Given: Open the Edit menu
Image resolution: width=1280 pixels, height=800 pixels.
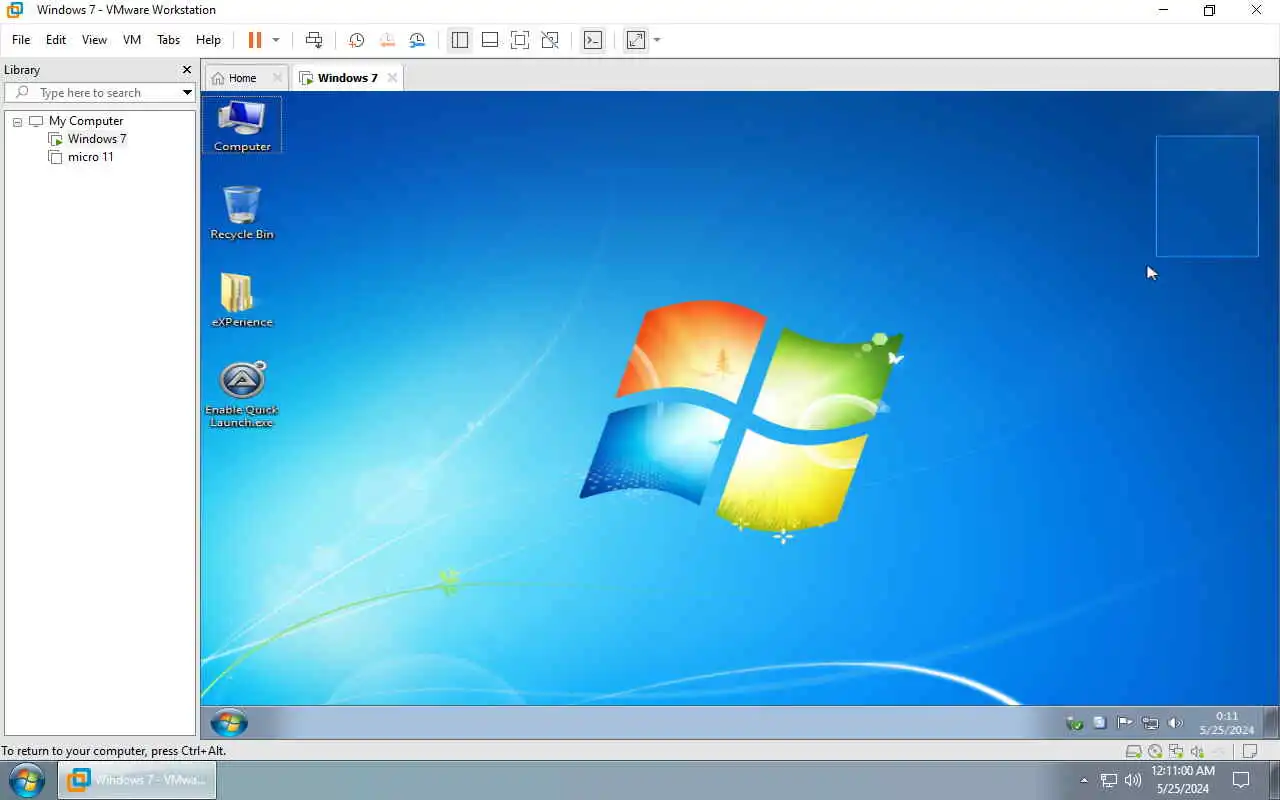Looking at the screenshot, I should tap(56, 40).
